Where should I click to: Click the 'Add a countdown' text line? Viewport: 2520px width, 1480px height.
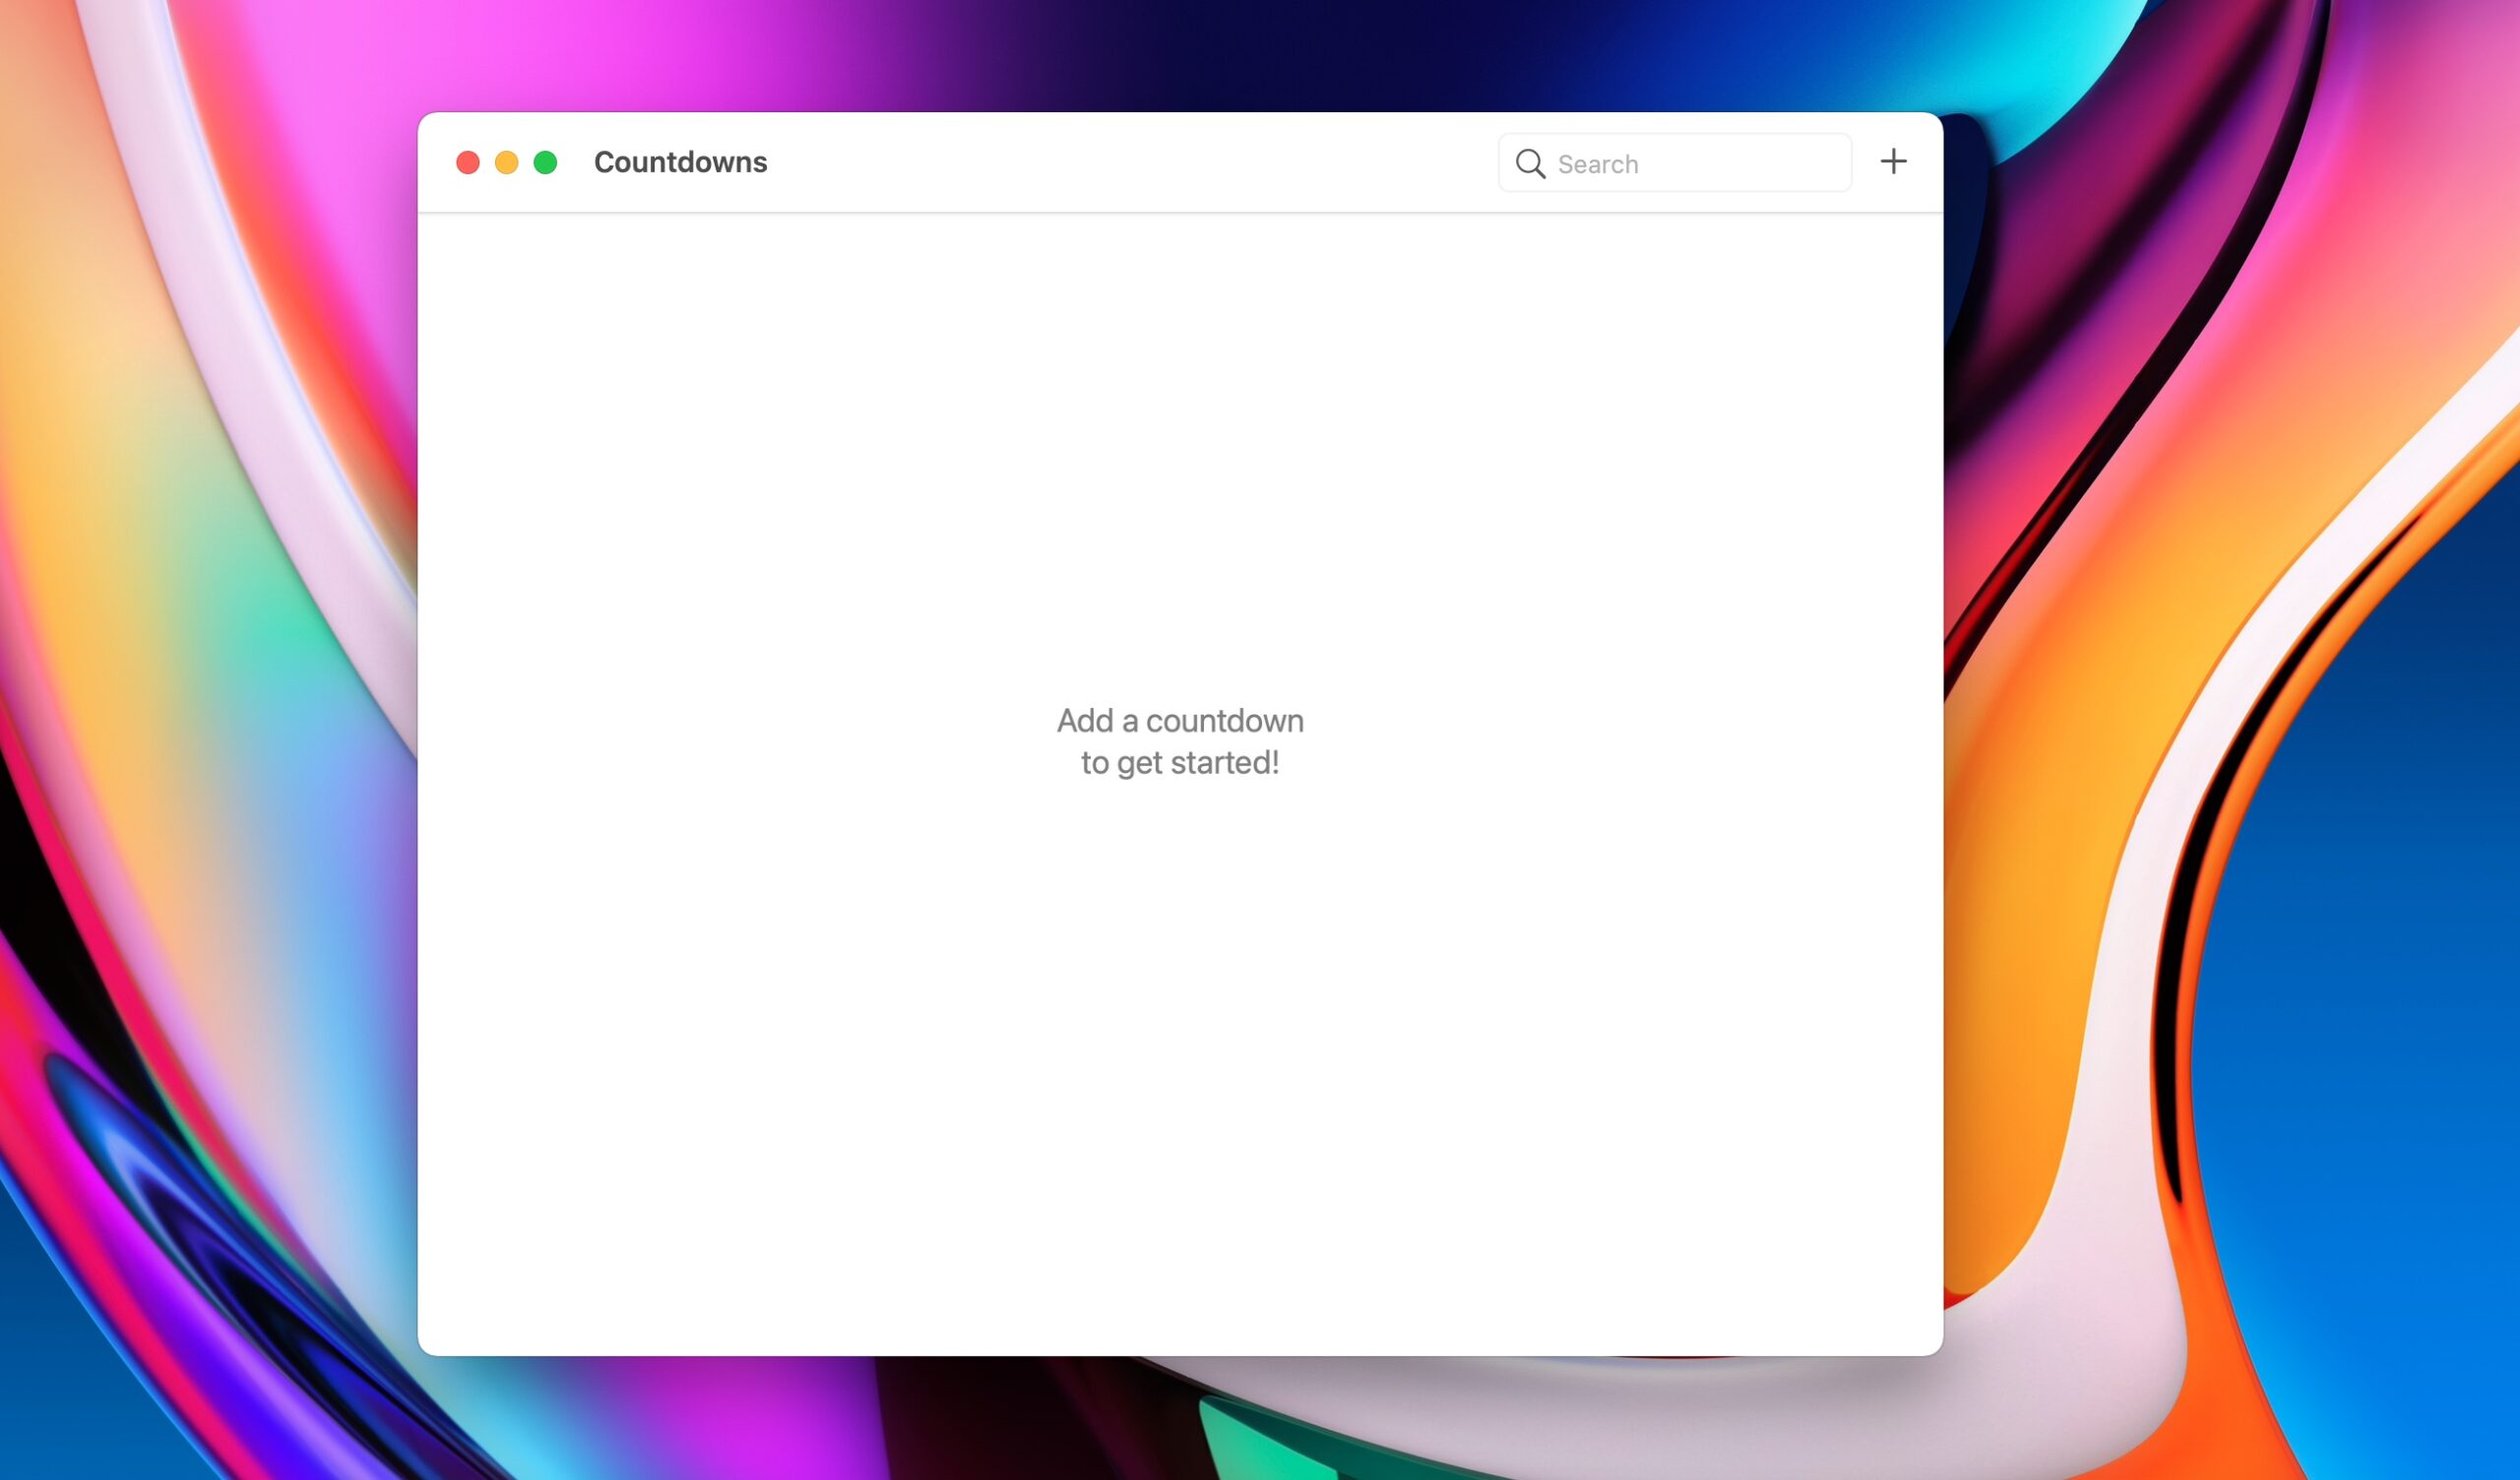1180,720
